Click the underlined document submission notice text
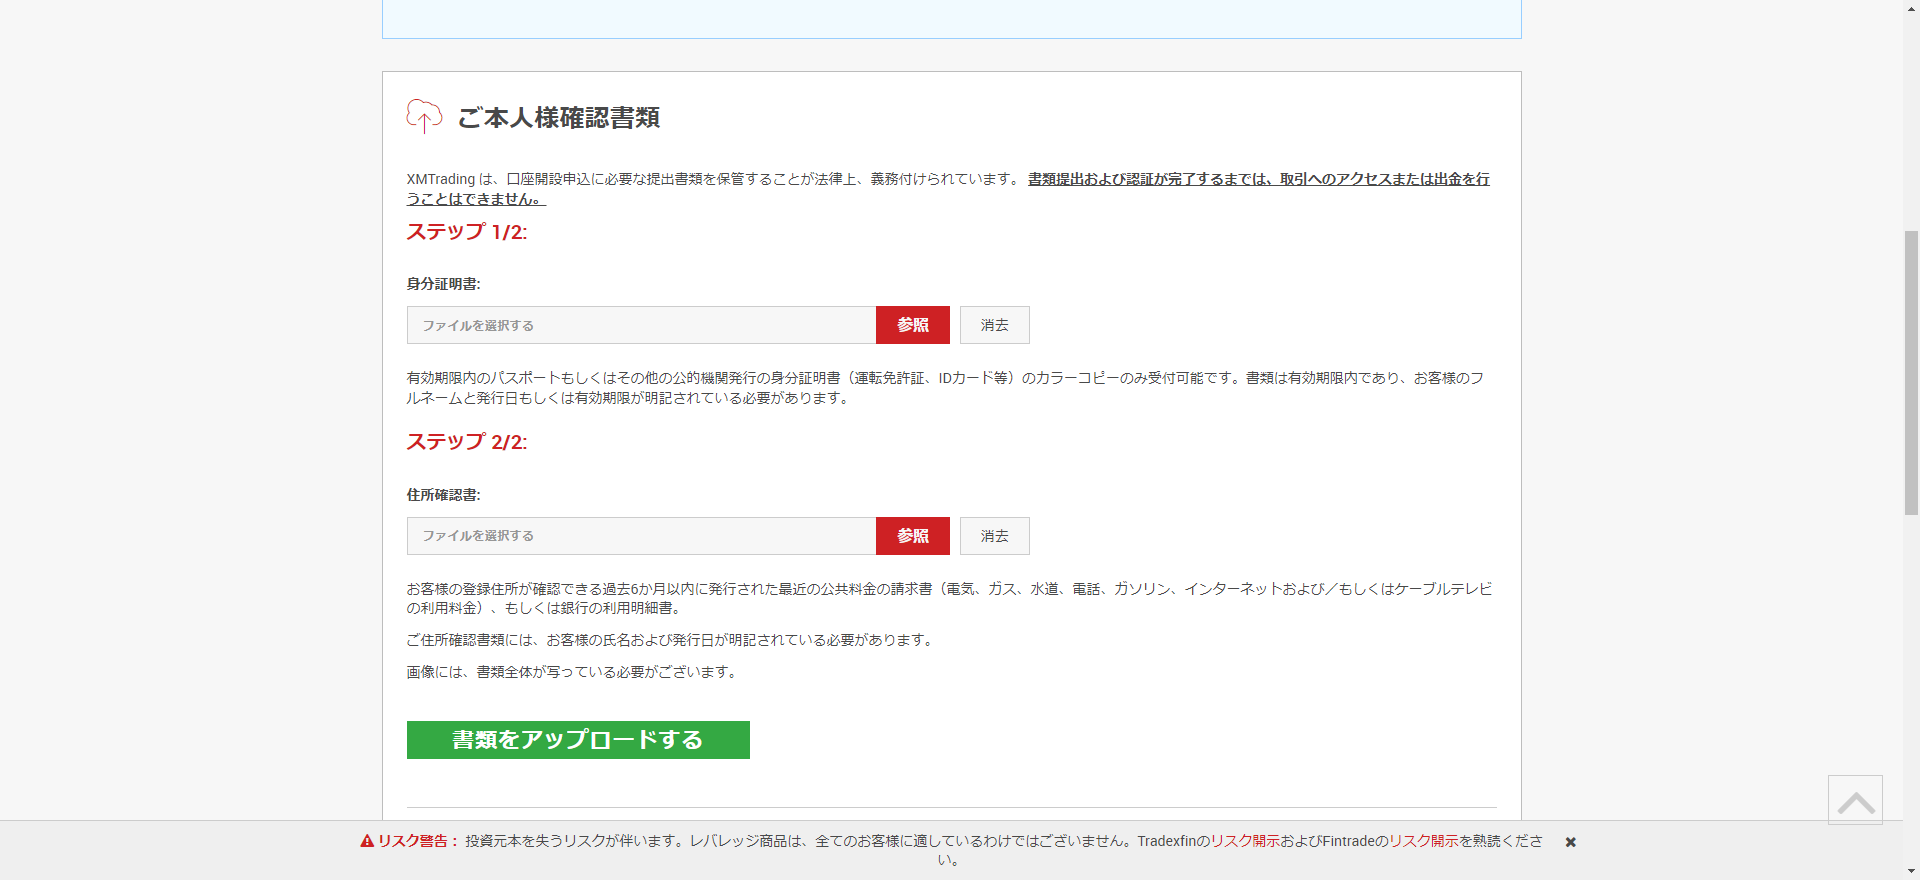The height and width of the screenshot is (880, 1920). (1258, 179)
